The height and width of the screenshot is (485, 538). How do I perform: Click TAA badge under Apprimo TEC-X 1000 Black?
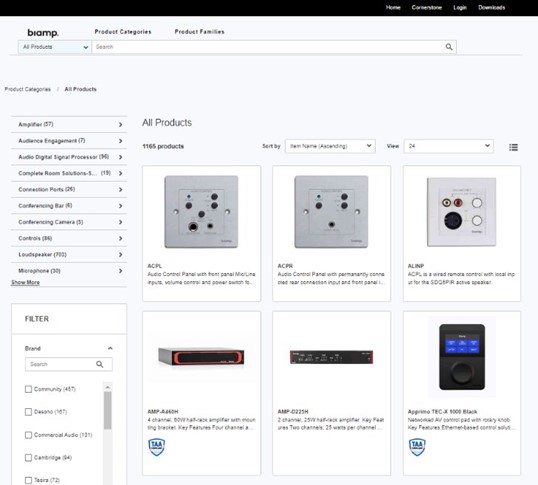417,447
